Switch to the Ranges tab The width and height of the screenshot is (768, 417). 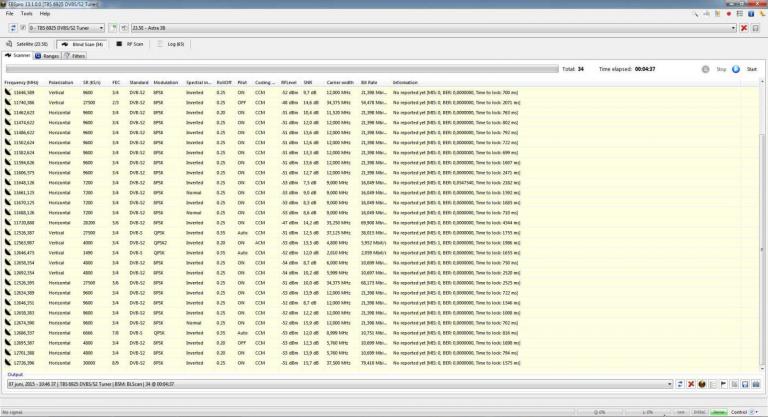(51, 56)
